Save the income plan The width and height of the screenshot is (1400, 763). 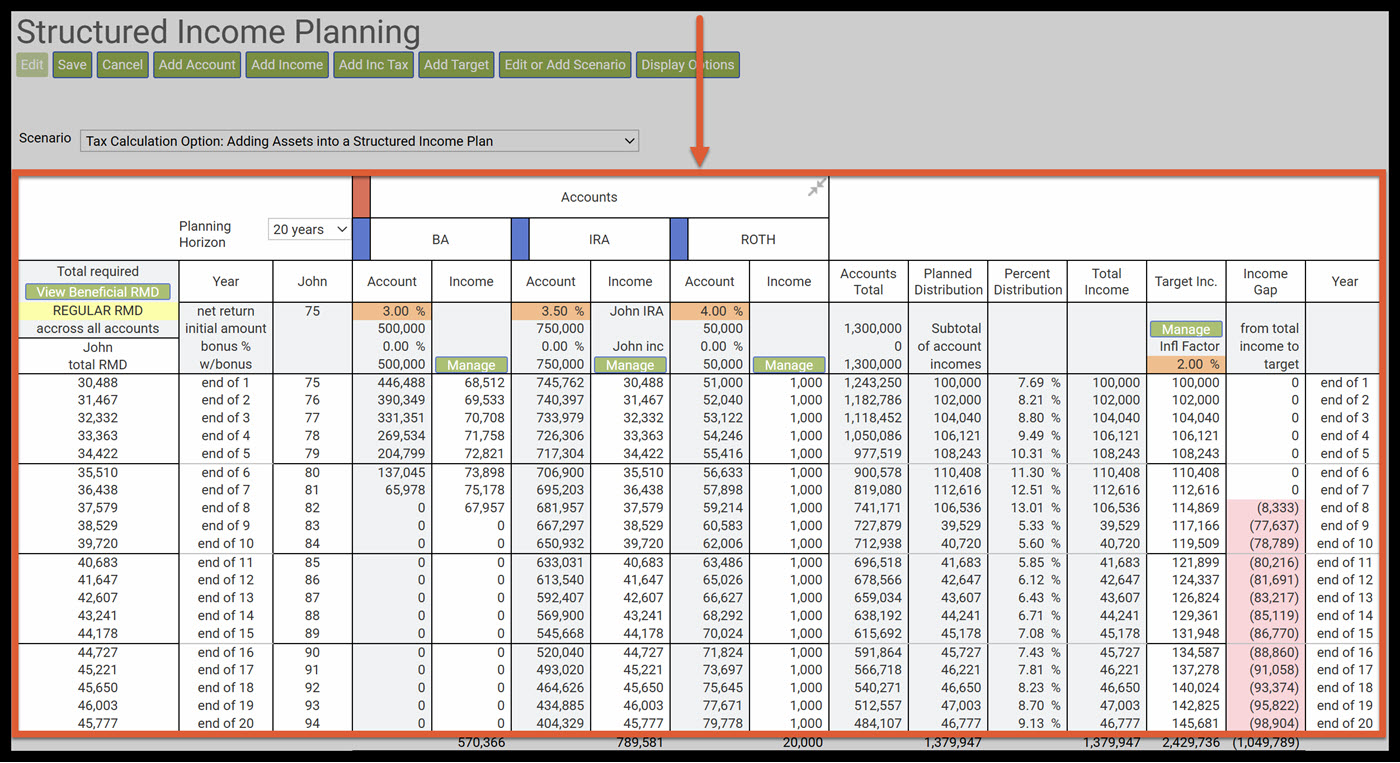(72, 65)
